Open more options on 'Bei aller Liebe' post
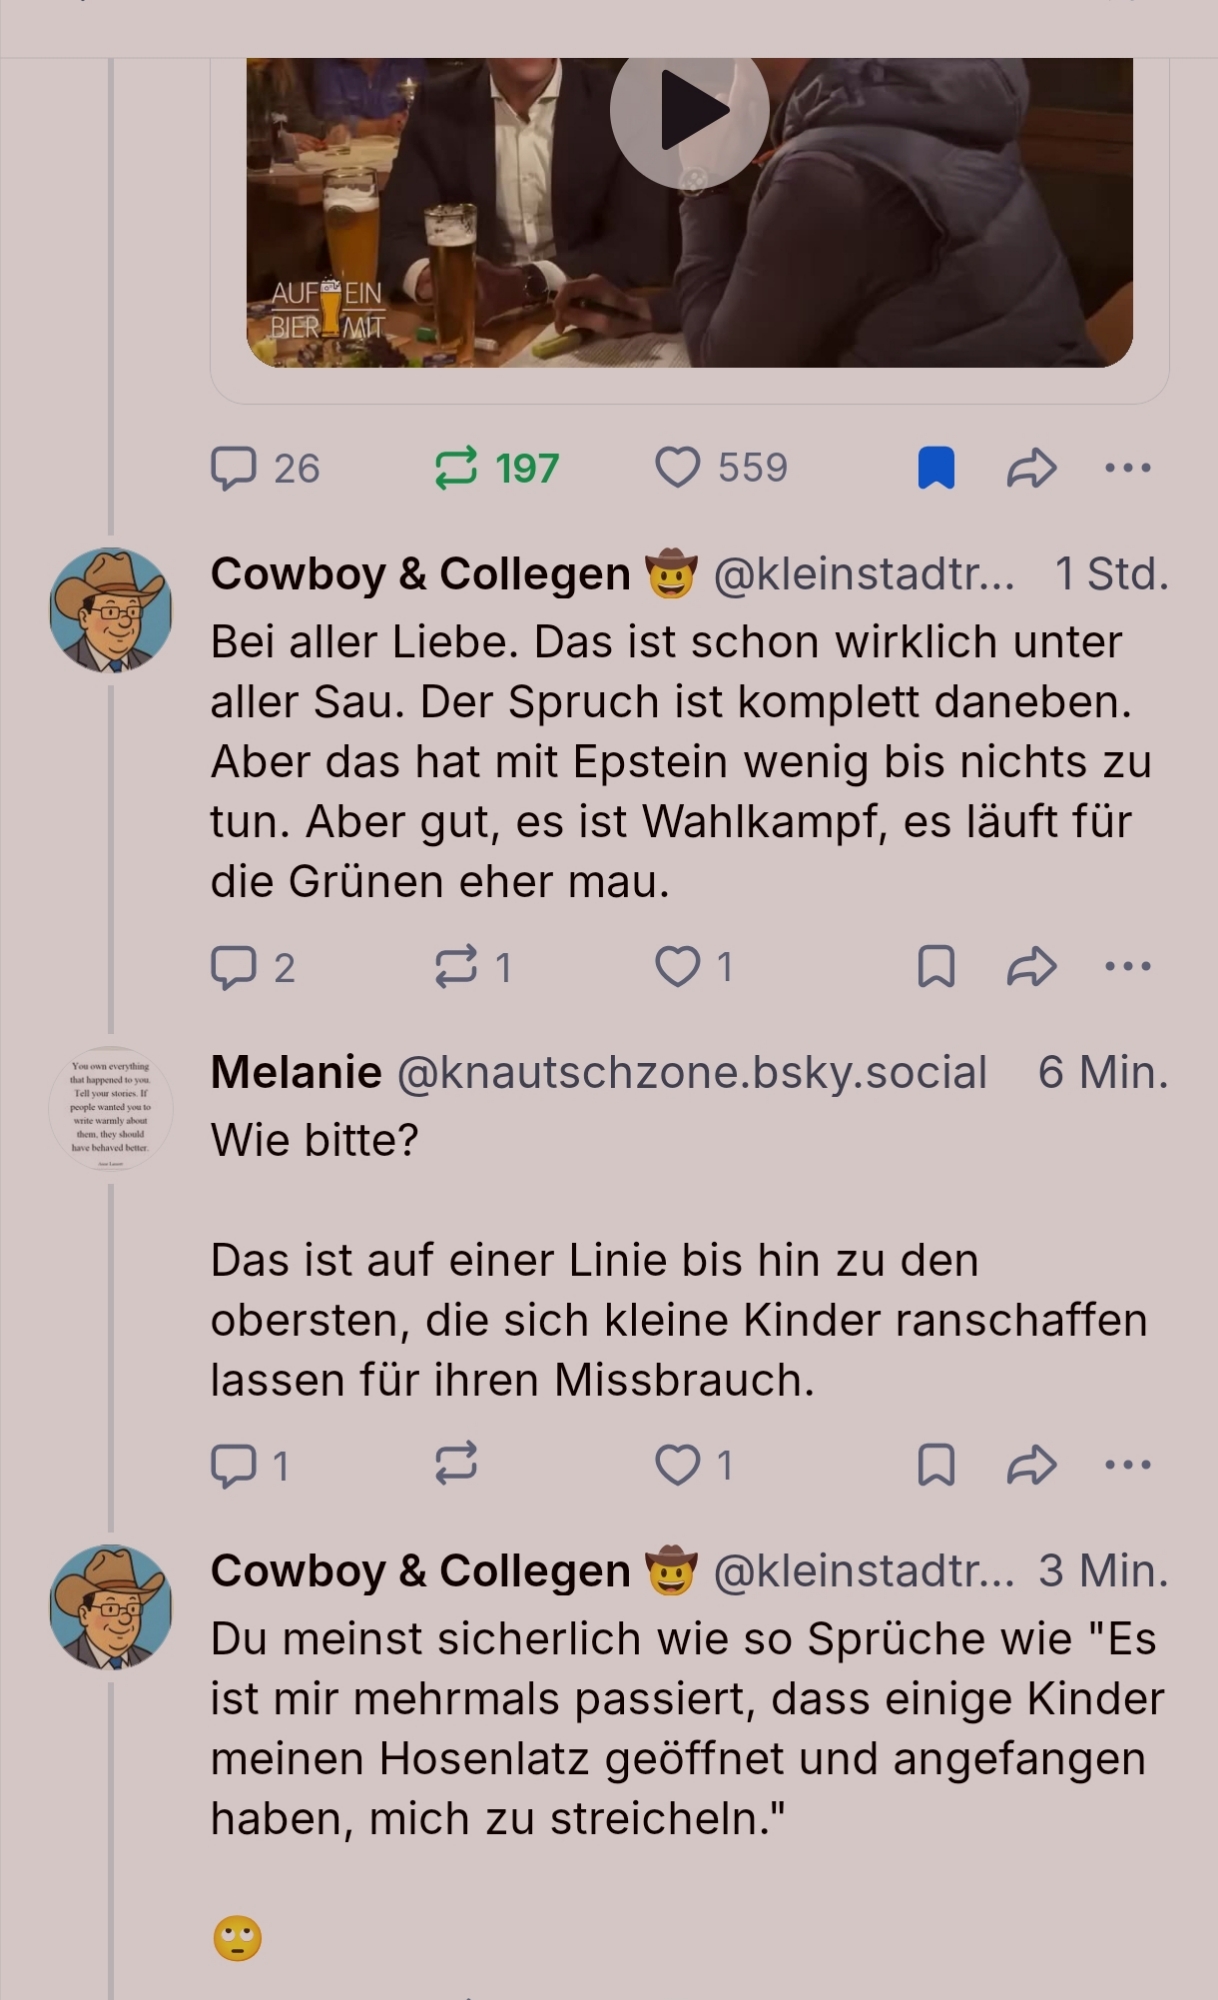Viewport: 1218px width, 2000px height. click(1128, 967)
